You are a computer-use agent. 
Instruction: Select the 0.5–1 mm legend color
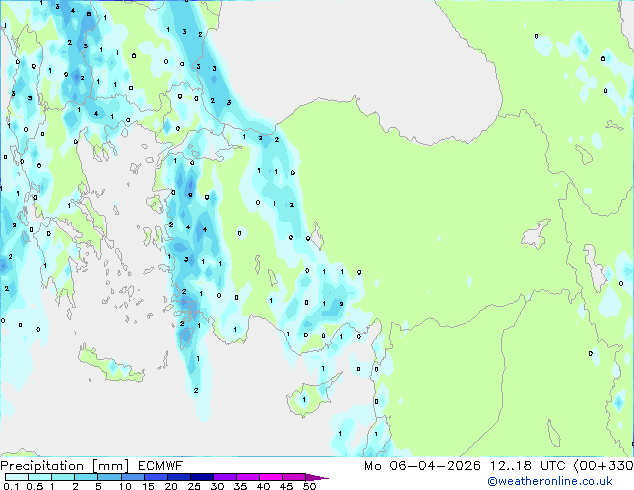coord(40,477)
